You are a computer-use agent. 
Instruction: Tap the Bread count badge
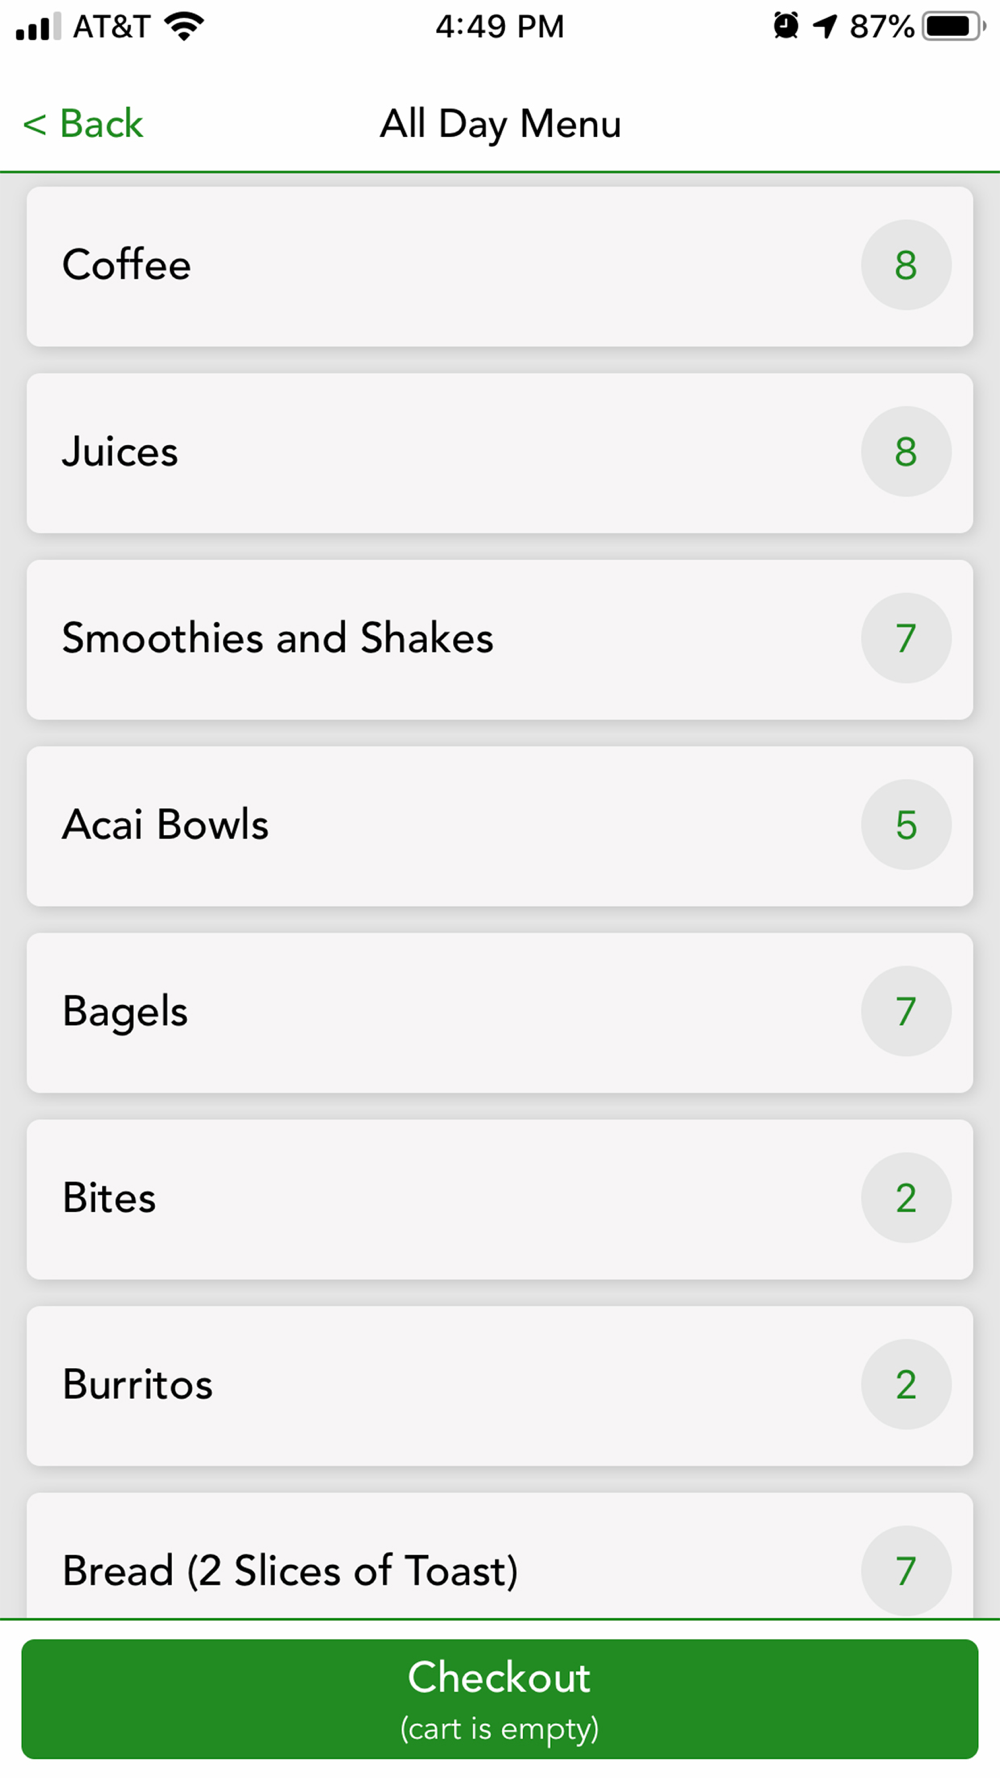tap(905, 1569)
